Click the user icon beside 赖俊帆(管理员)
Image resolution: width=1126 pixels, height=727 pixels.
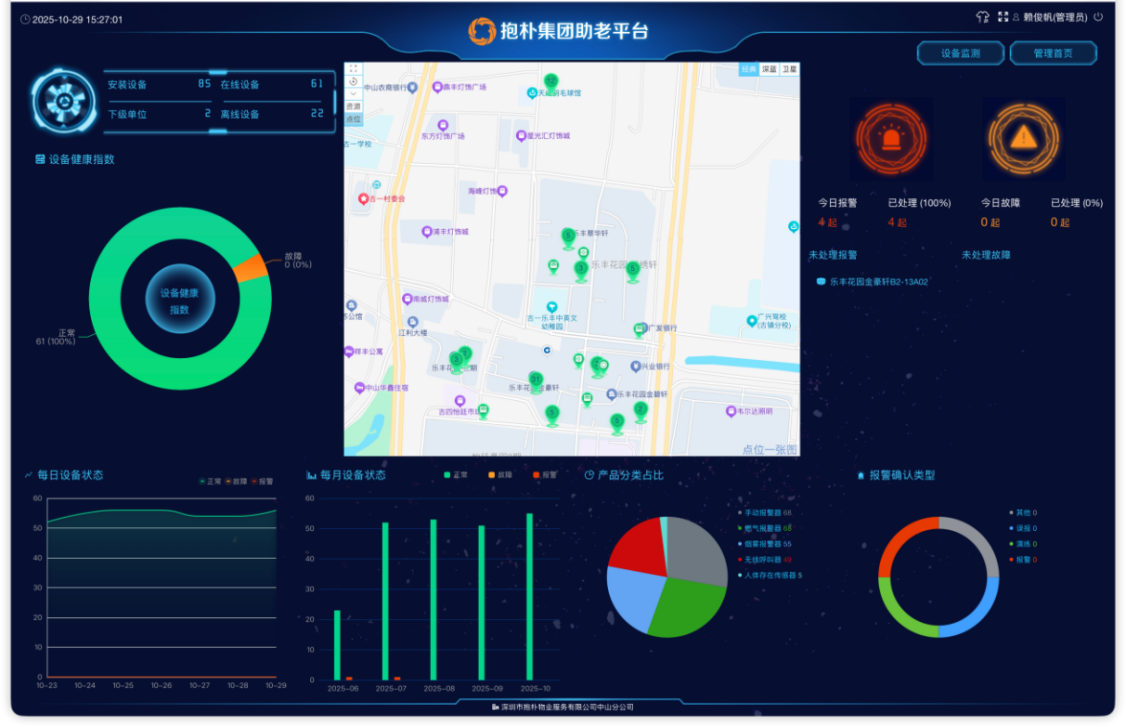[x=1016, y=17]
